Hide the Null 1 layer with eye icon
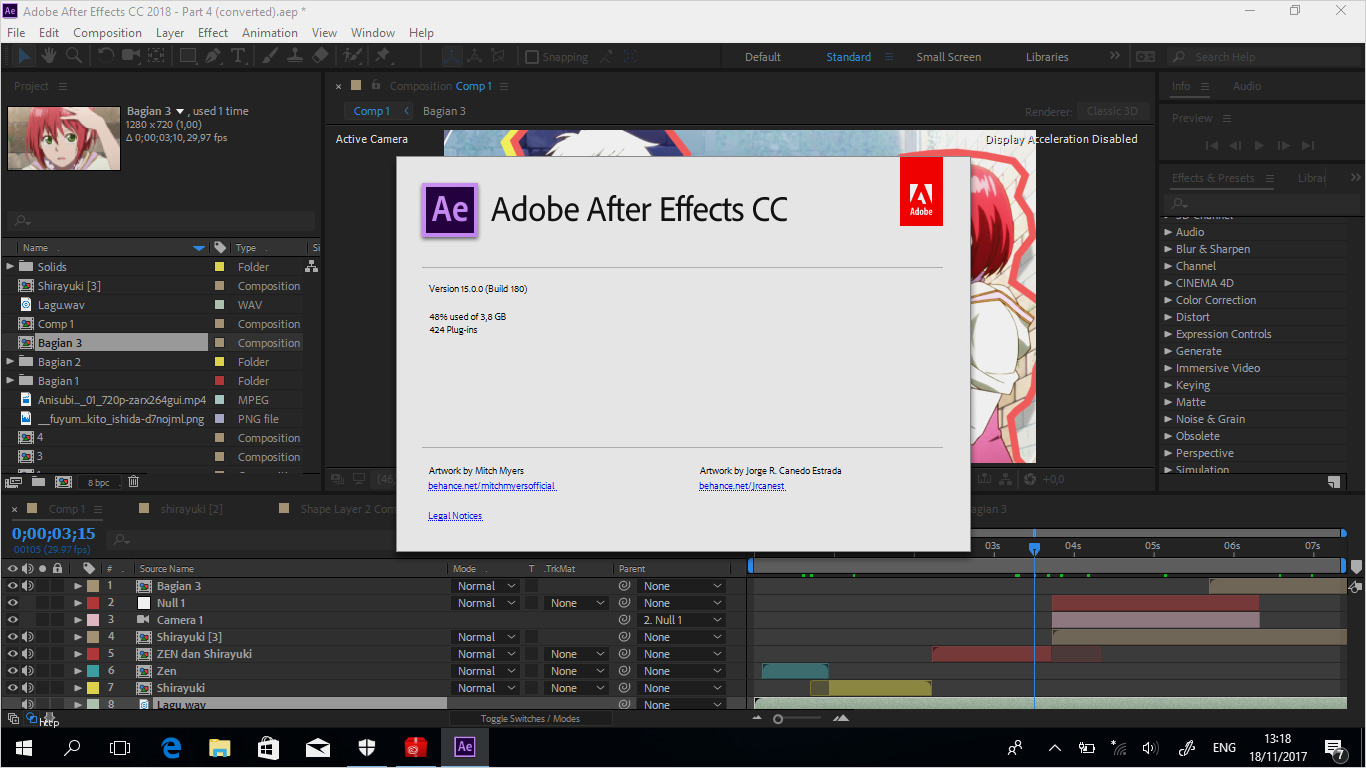 click(x=13, y=603)
